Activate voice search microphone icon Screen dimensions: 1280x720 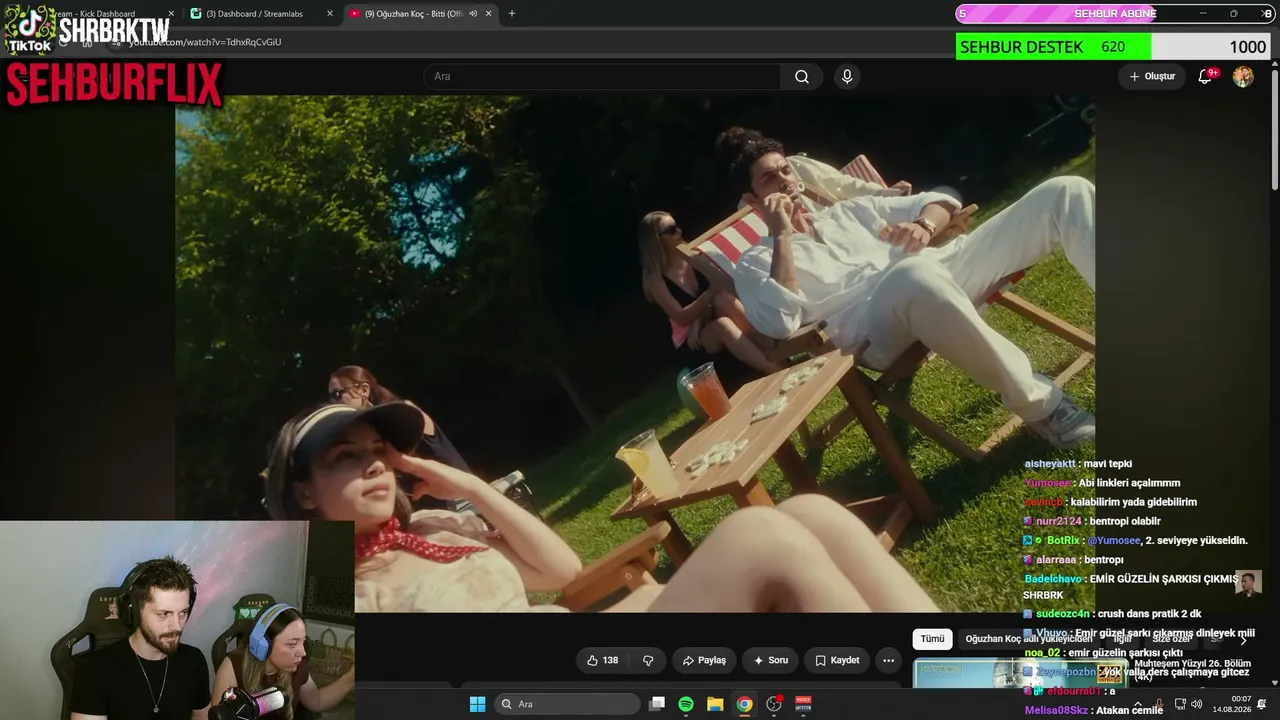tap(847, 77)
